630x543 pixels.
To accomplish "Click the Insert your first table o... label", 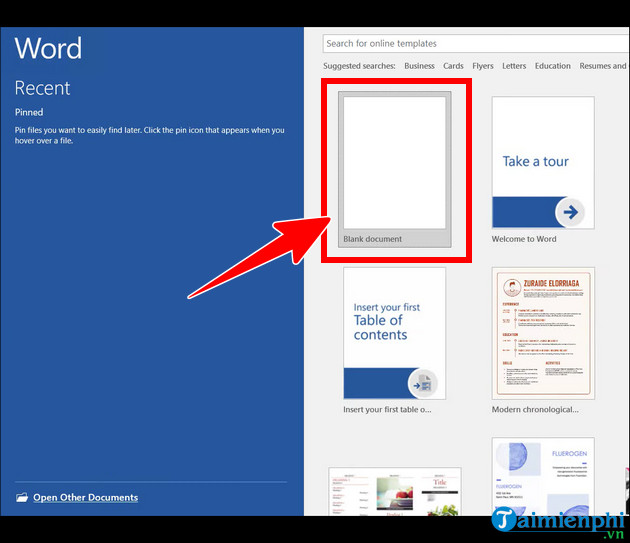I will coord(387,410).
